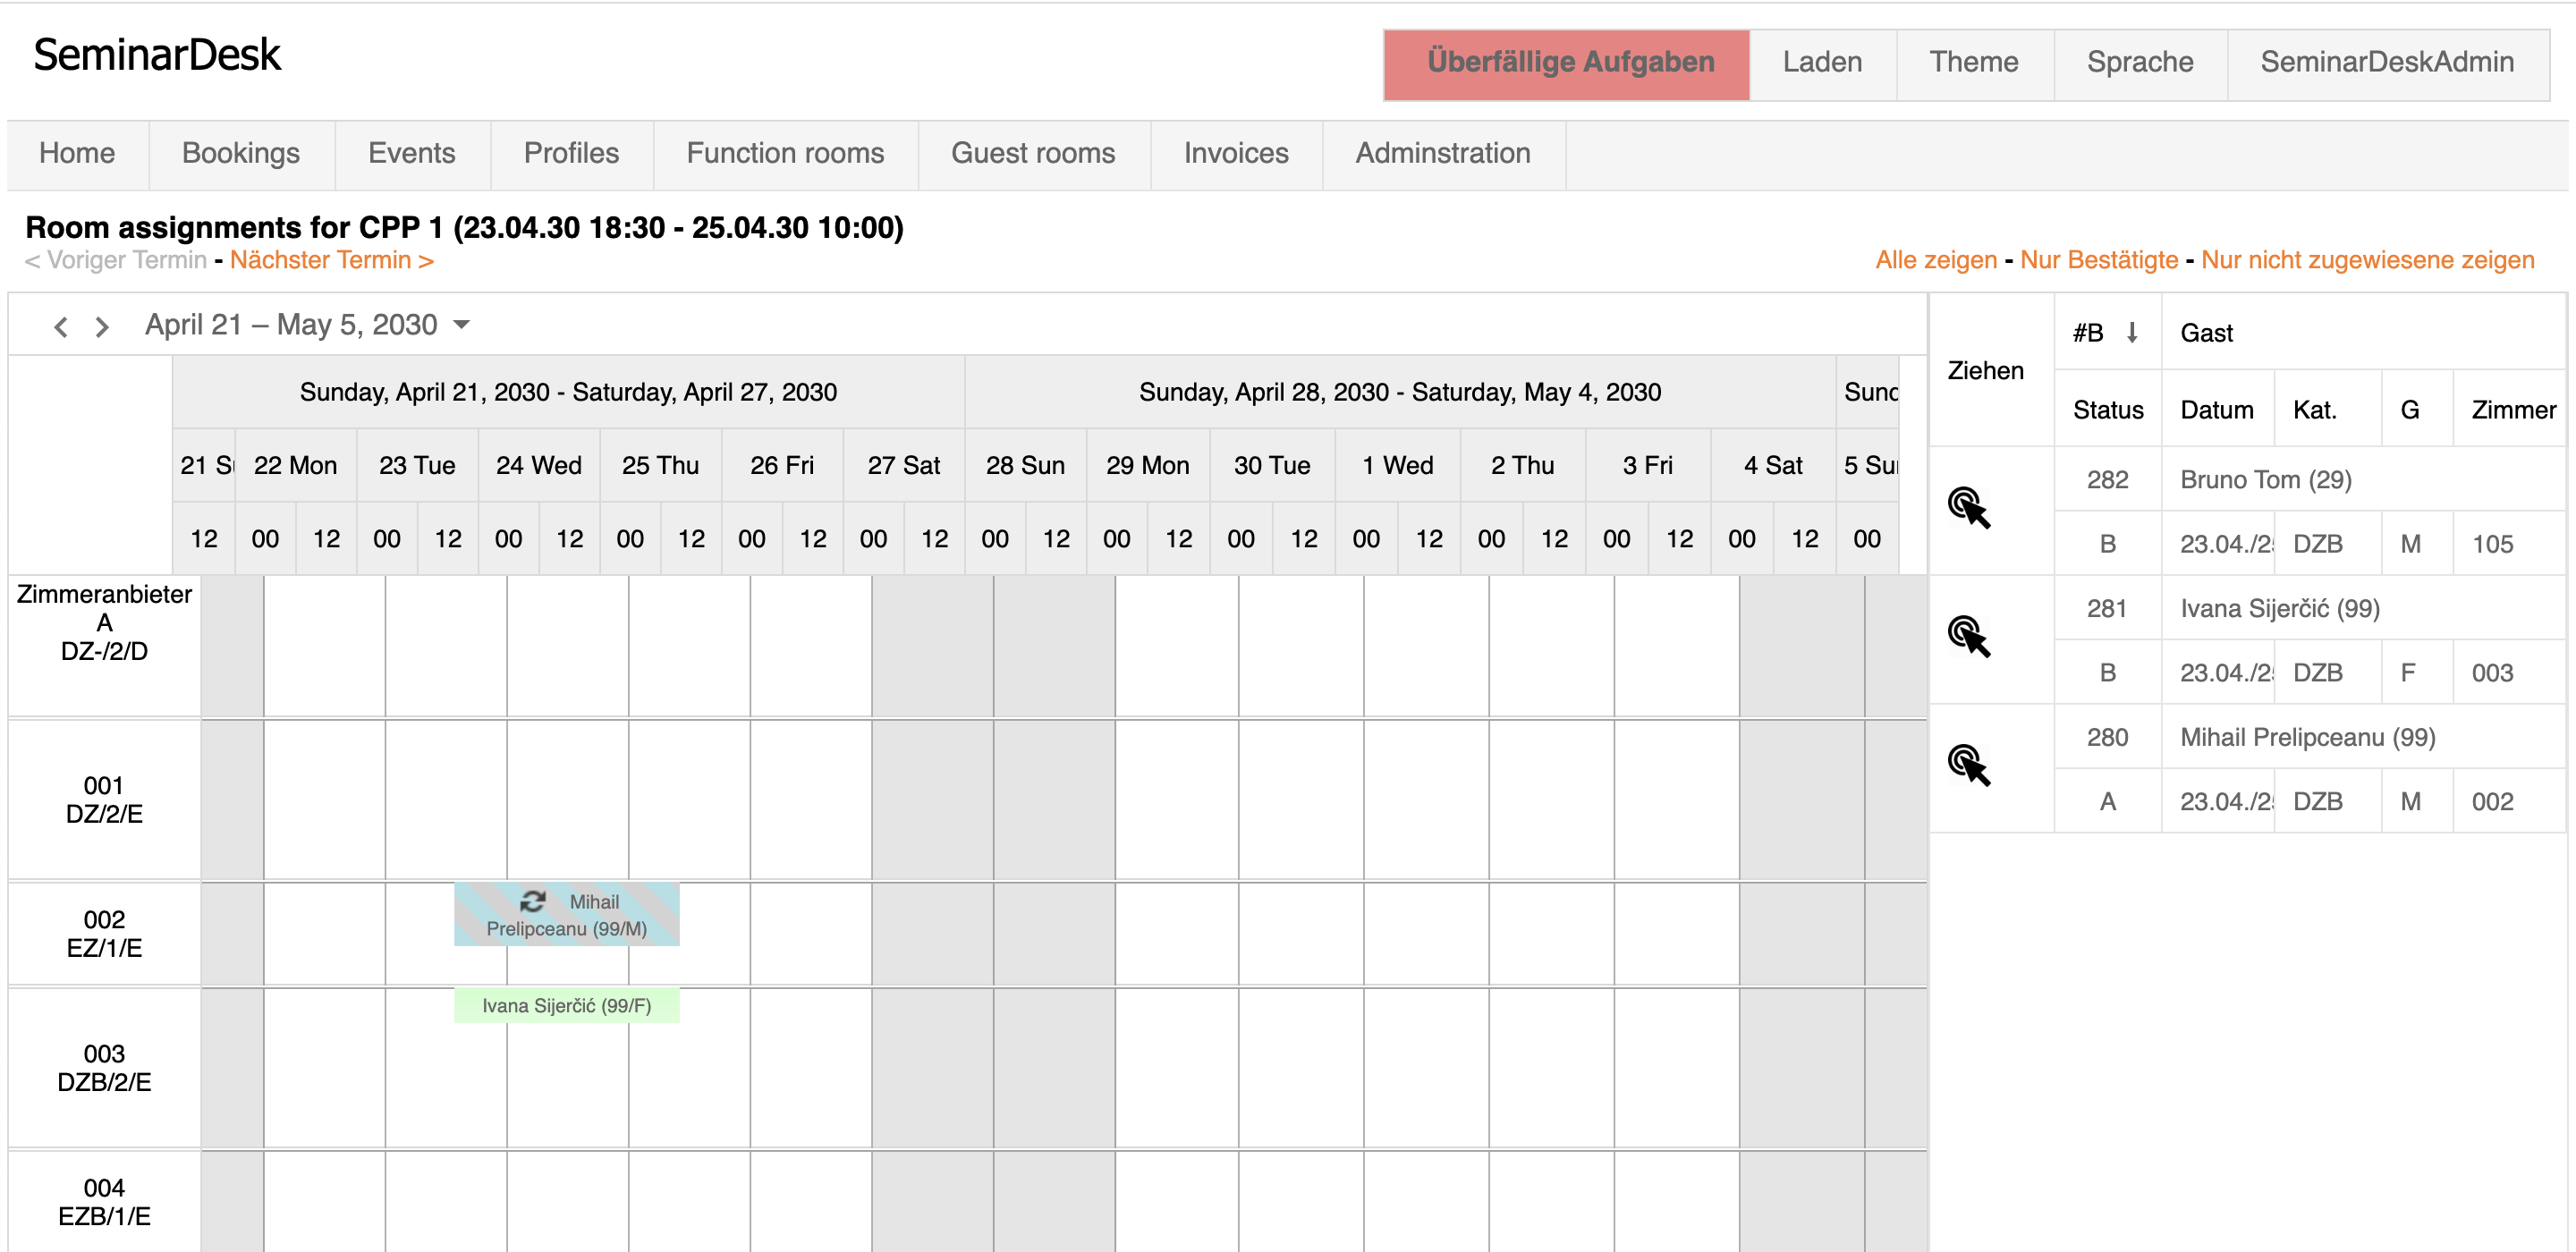Open the Theme menu
Image resolution: width=2576 pixels, height=1252 pixels.
[1973, 62]
